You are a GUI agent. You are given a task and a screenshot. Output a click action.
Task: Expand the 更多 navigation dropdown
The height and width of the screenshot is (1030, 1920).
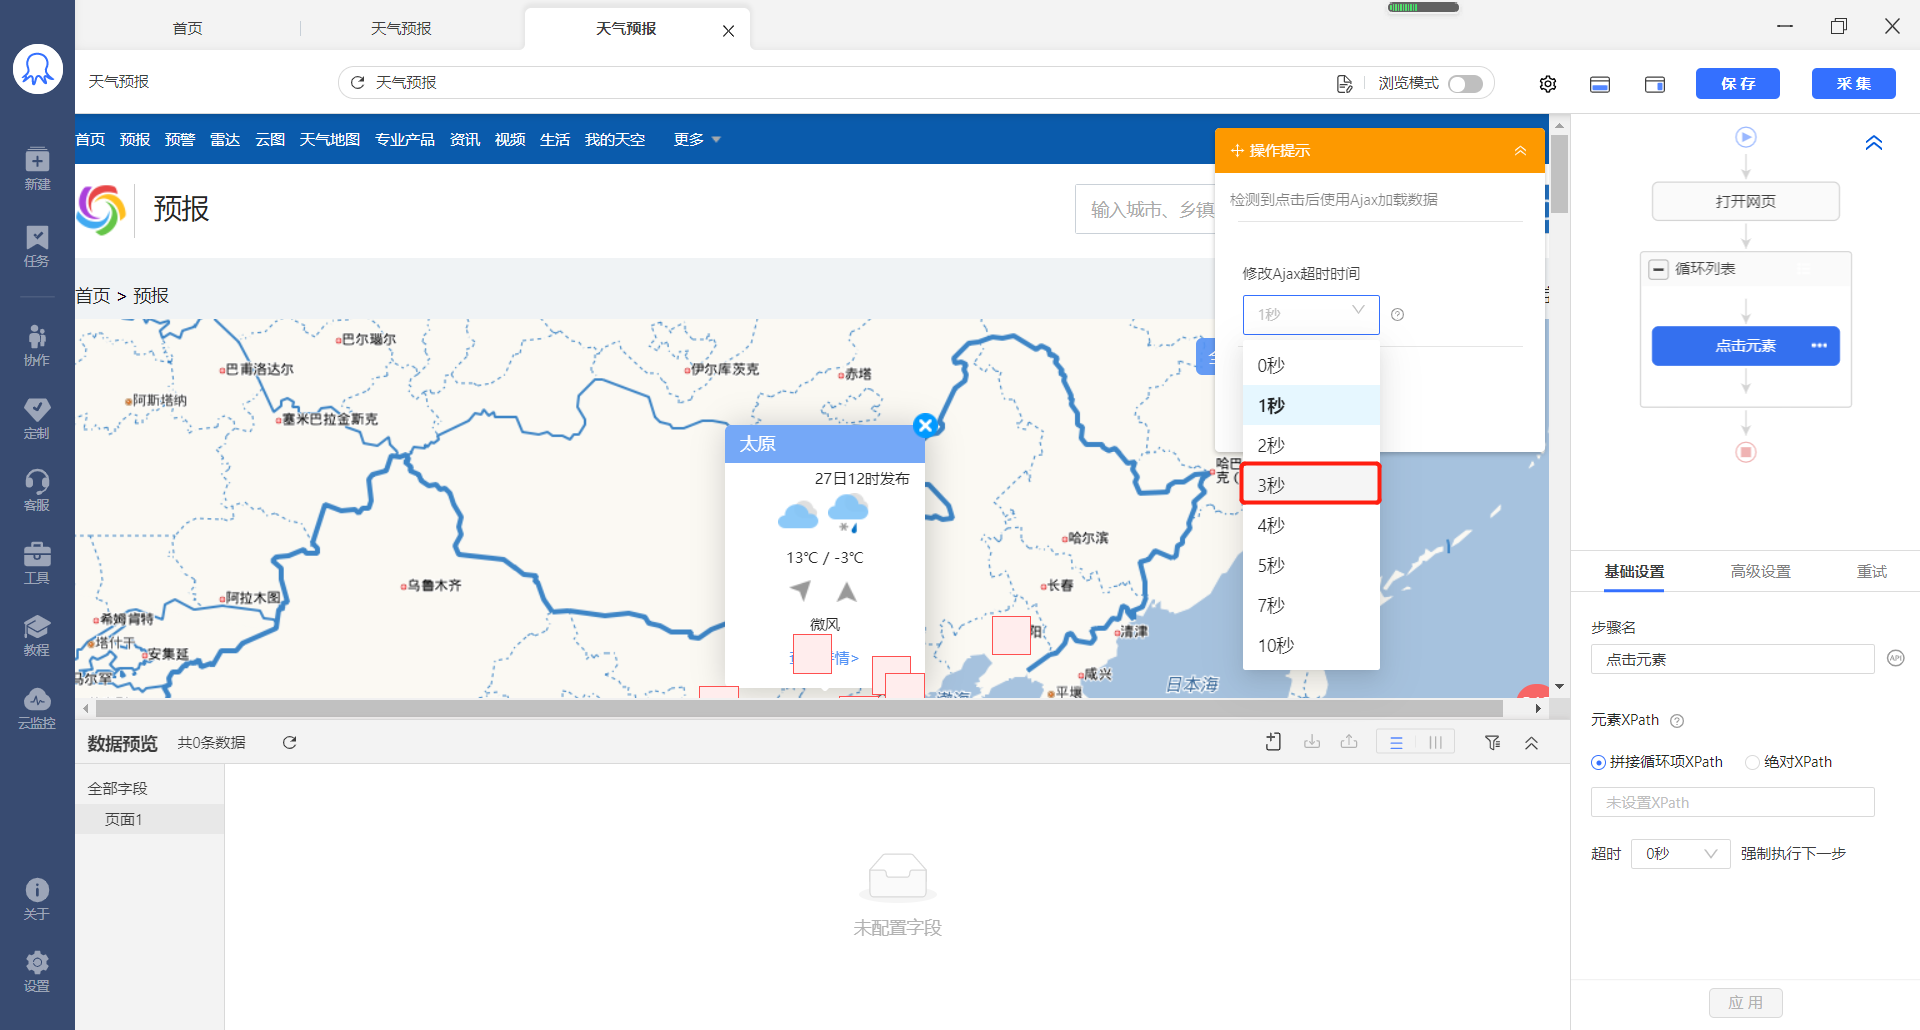[697, 139]
